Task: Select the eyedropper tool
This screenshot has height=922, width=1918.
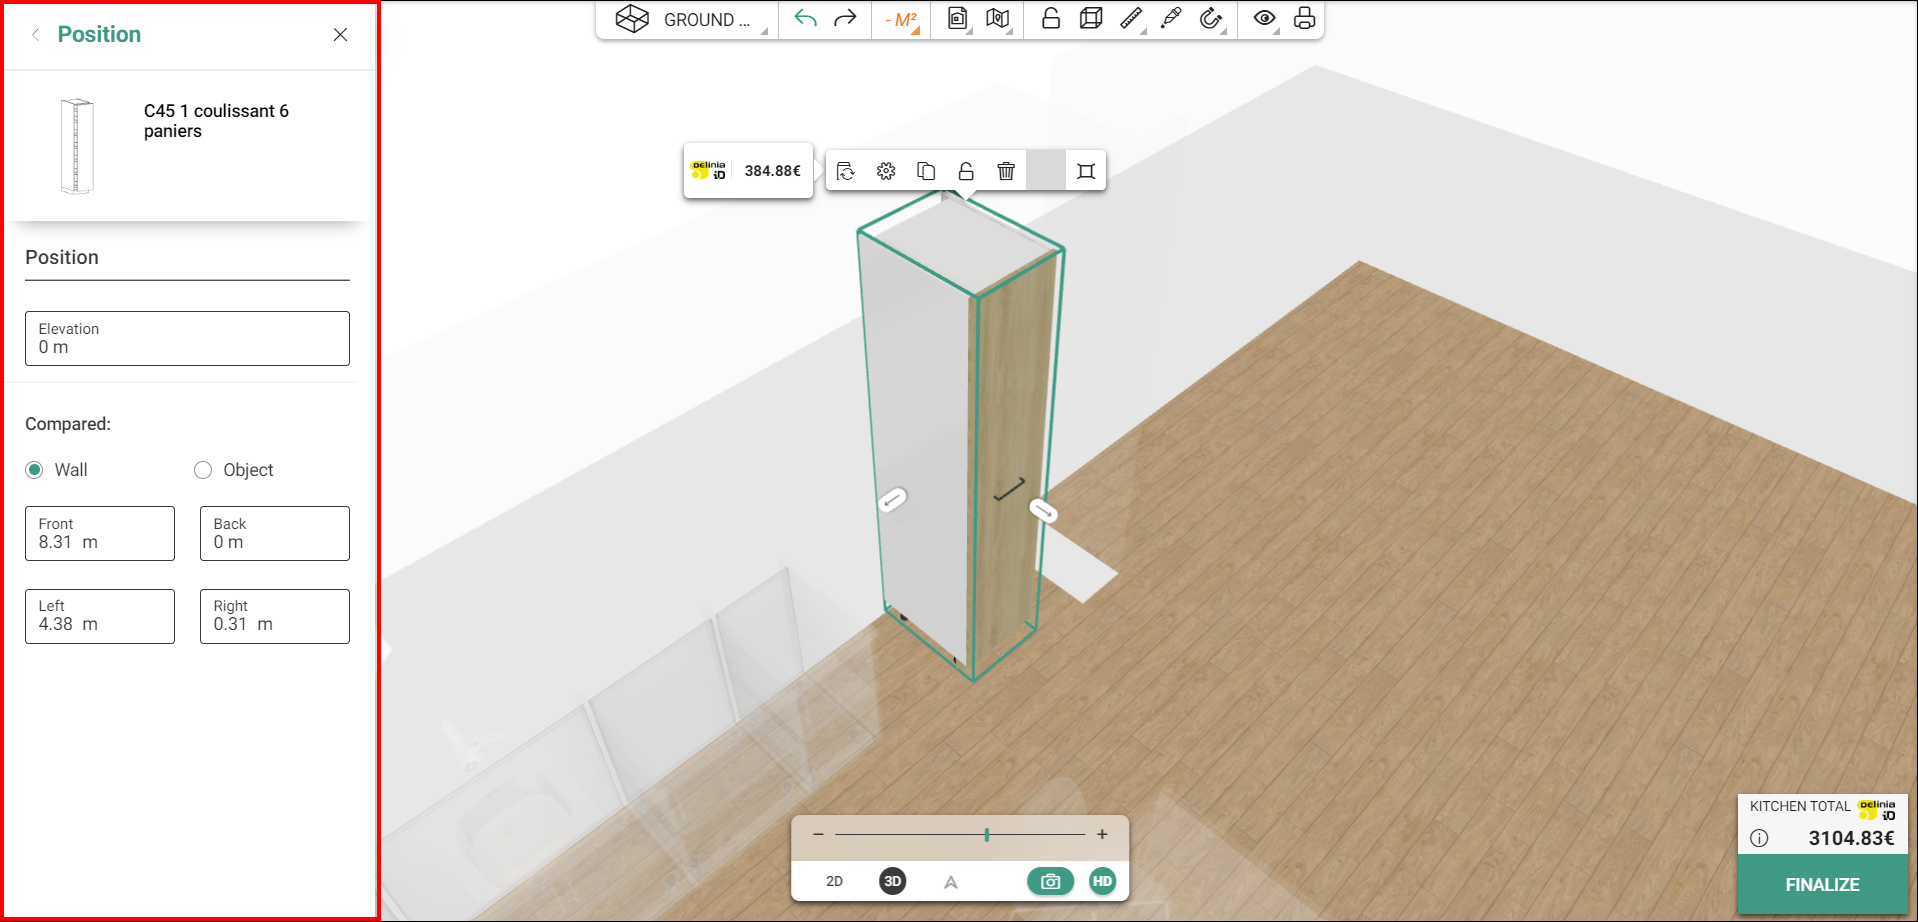Action: (1171, 18)
